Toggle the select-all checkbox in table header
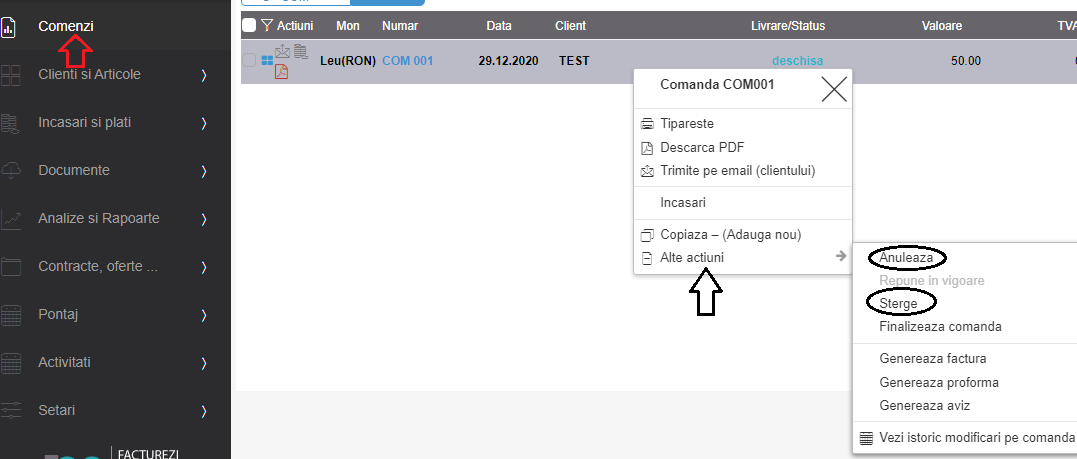Screen dimensions: 1077x459 point(249,25)
